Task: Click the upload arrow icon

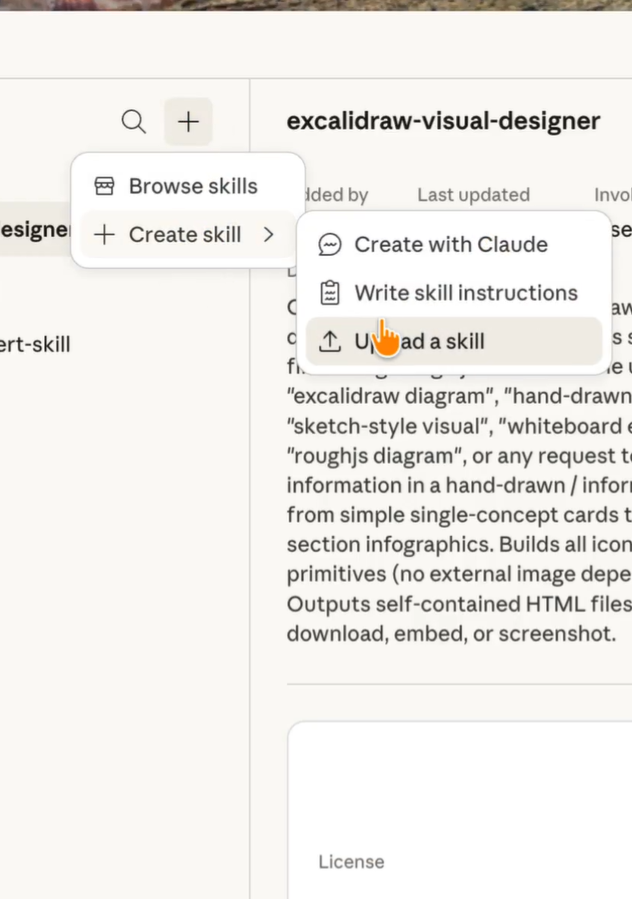Action: (330, 341)
